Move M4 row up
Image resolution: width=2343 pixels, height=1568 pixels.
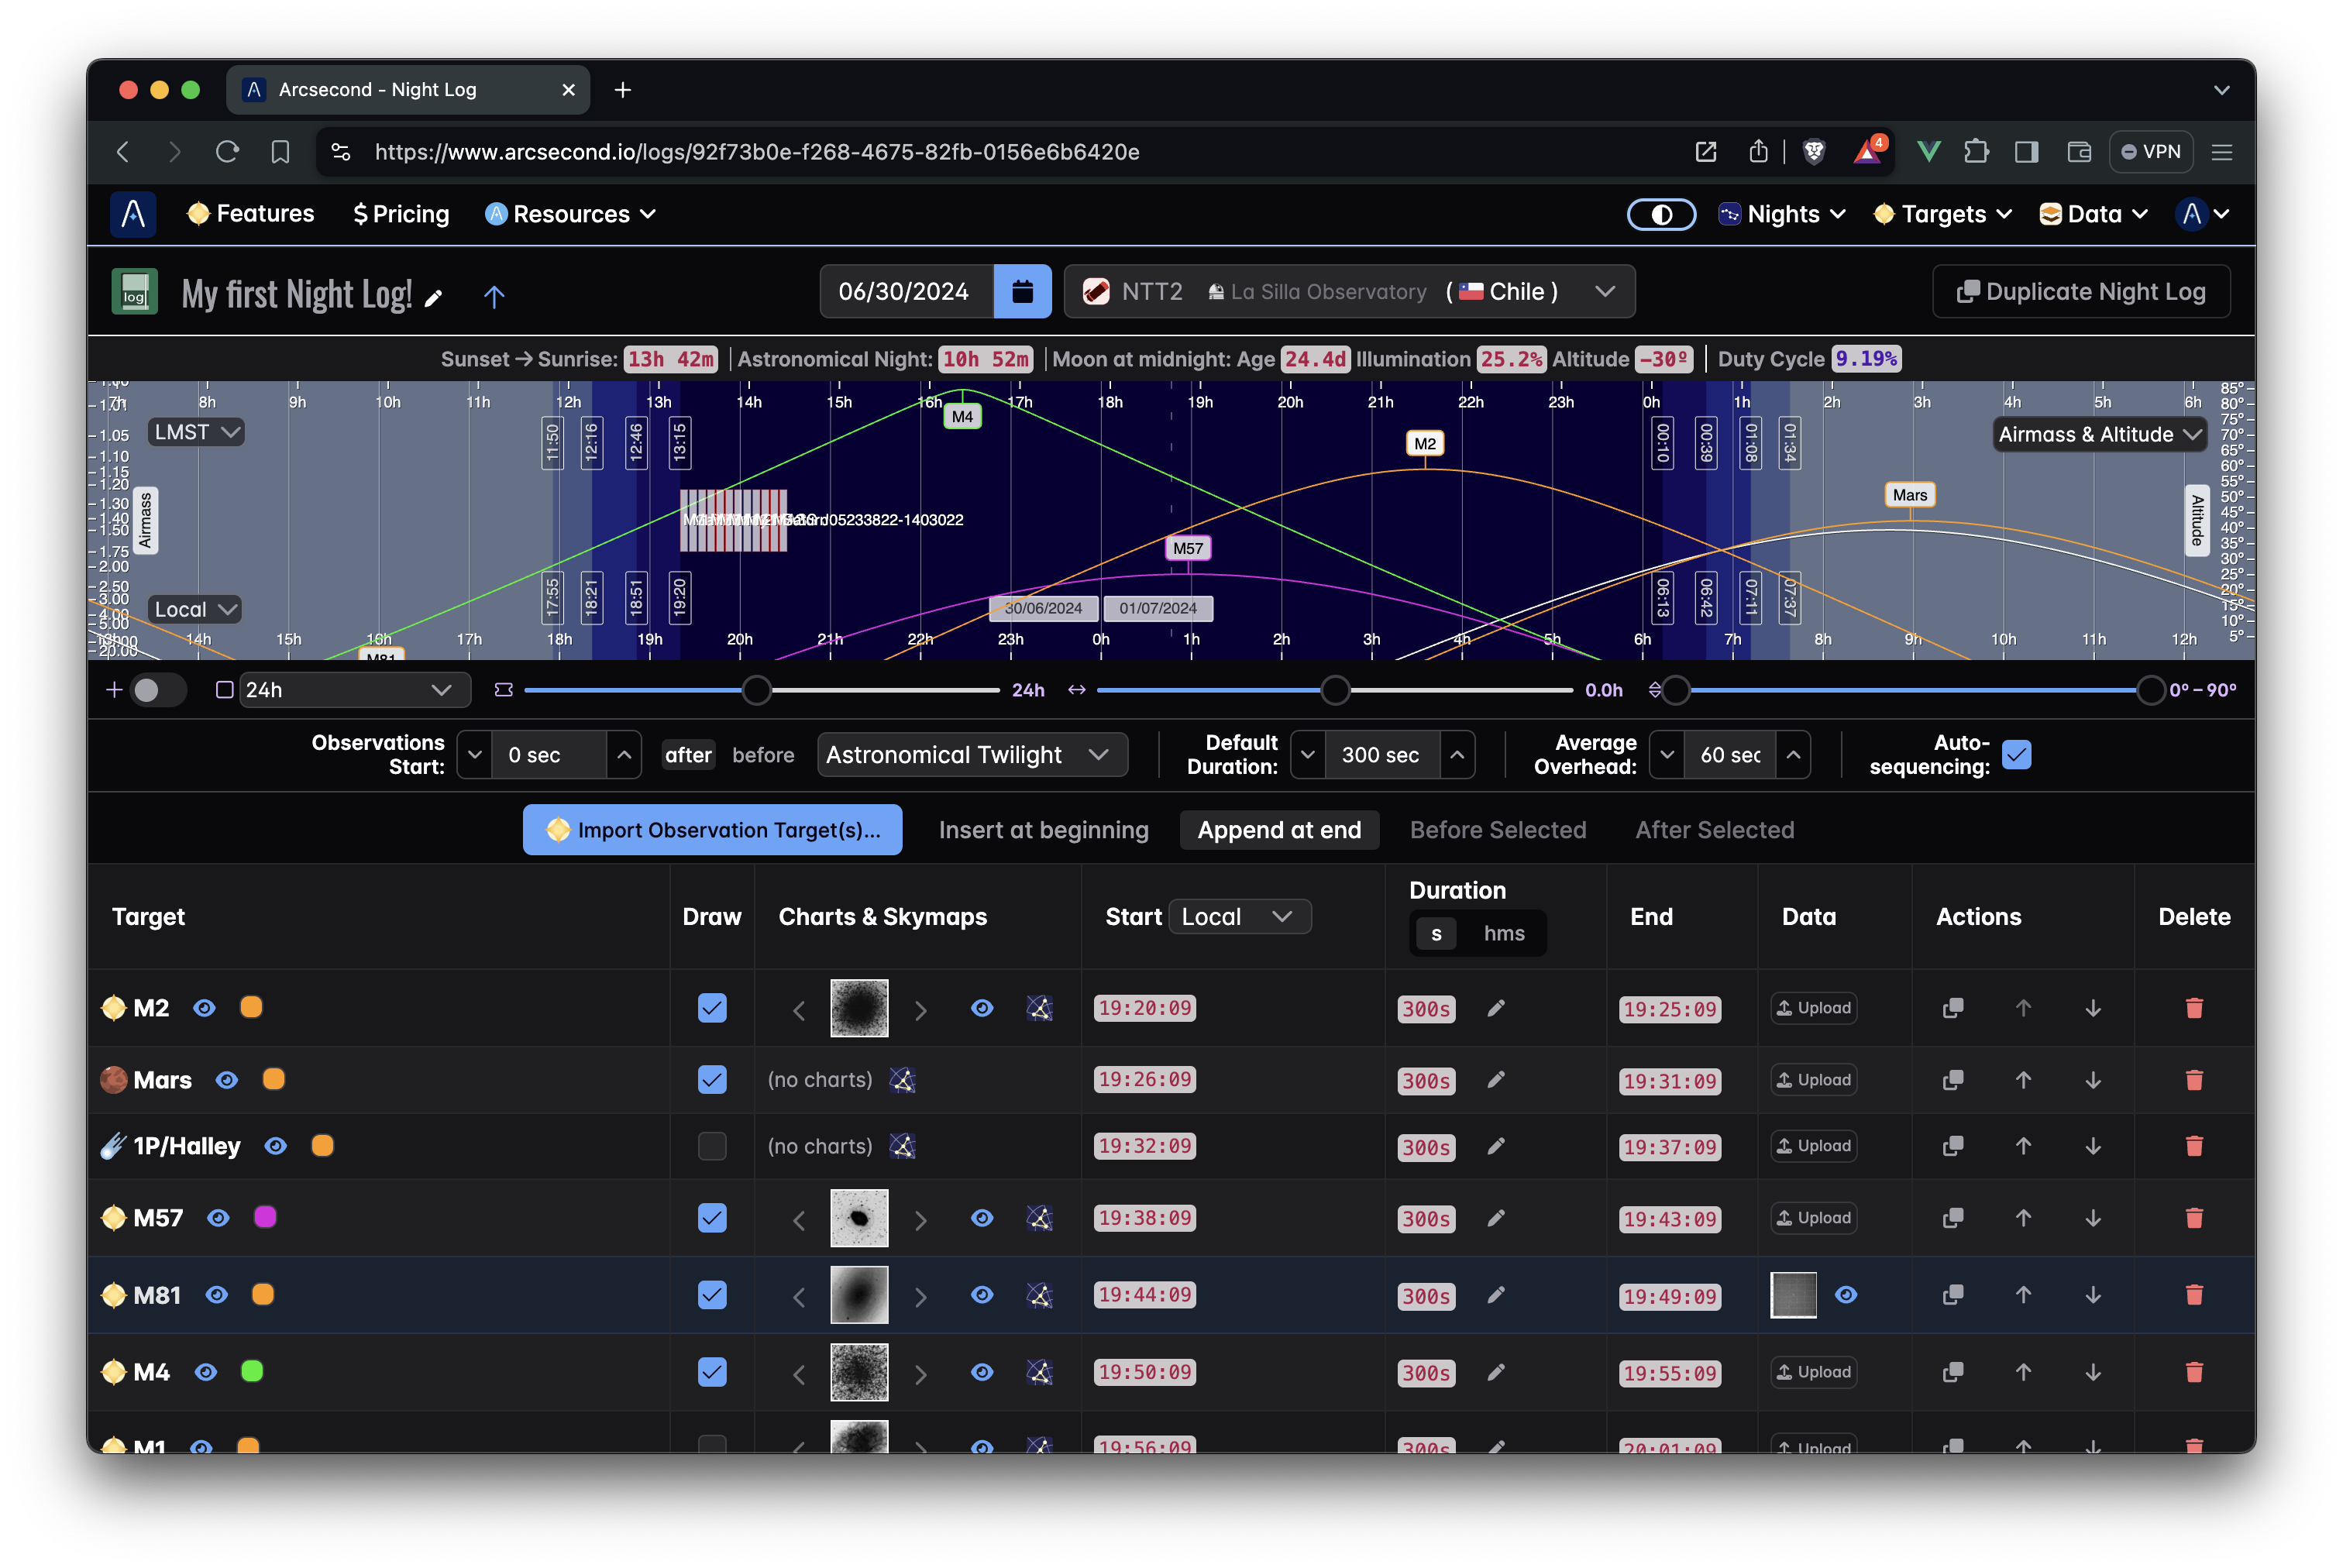(x=2023, y=1372)
